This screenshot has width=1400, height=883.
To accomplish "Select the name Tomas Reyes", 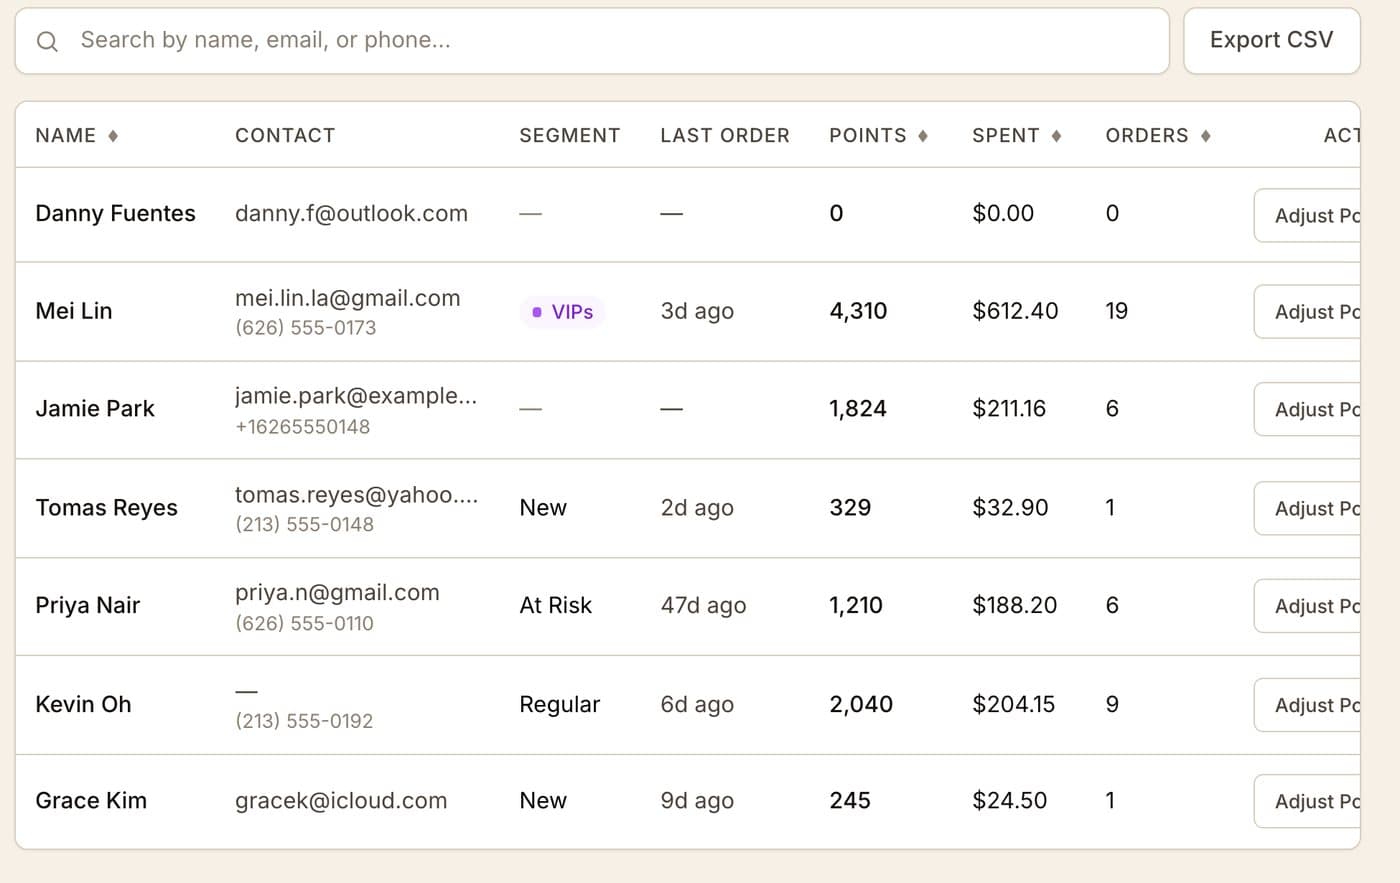I will 106,507.
